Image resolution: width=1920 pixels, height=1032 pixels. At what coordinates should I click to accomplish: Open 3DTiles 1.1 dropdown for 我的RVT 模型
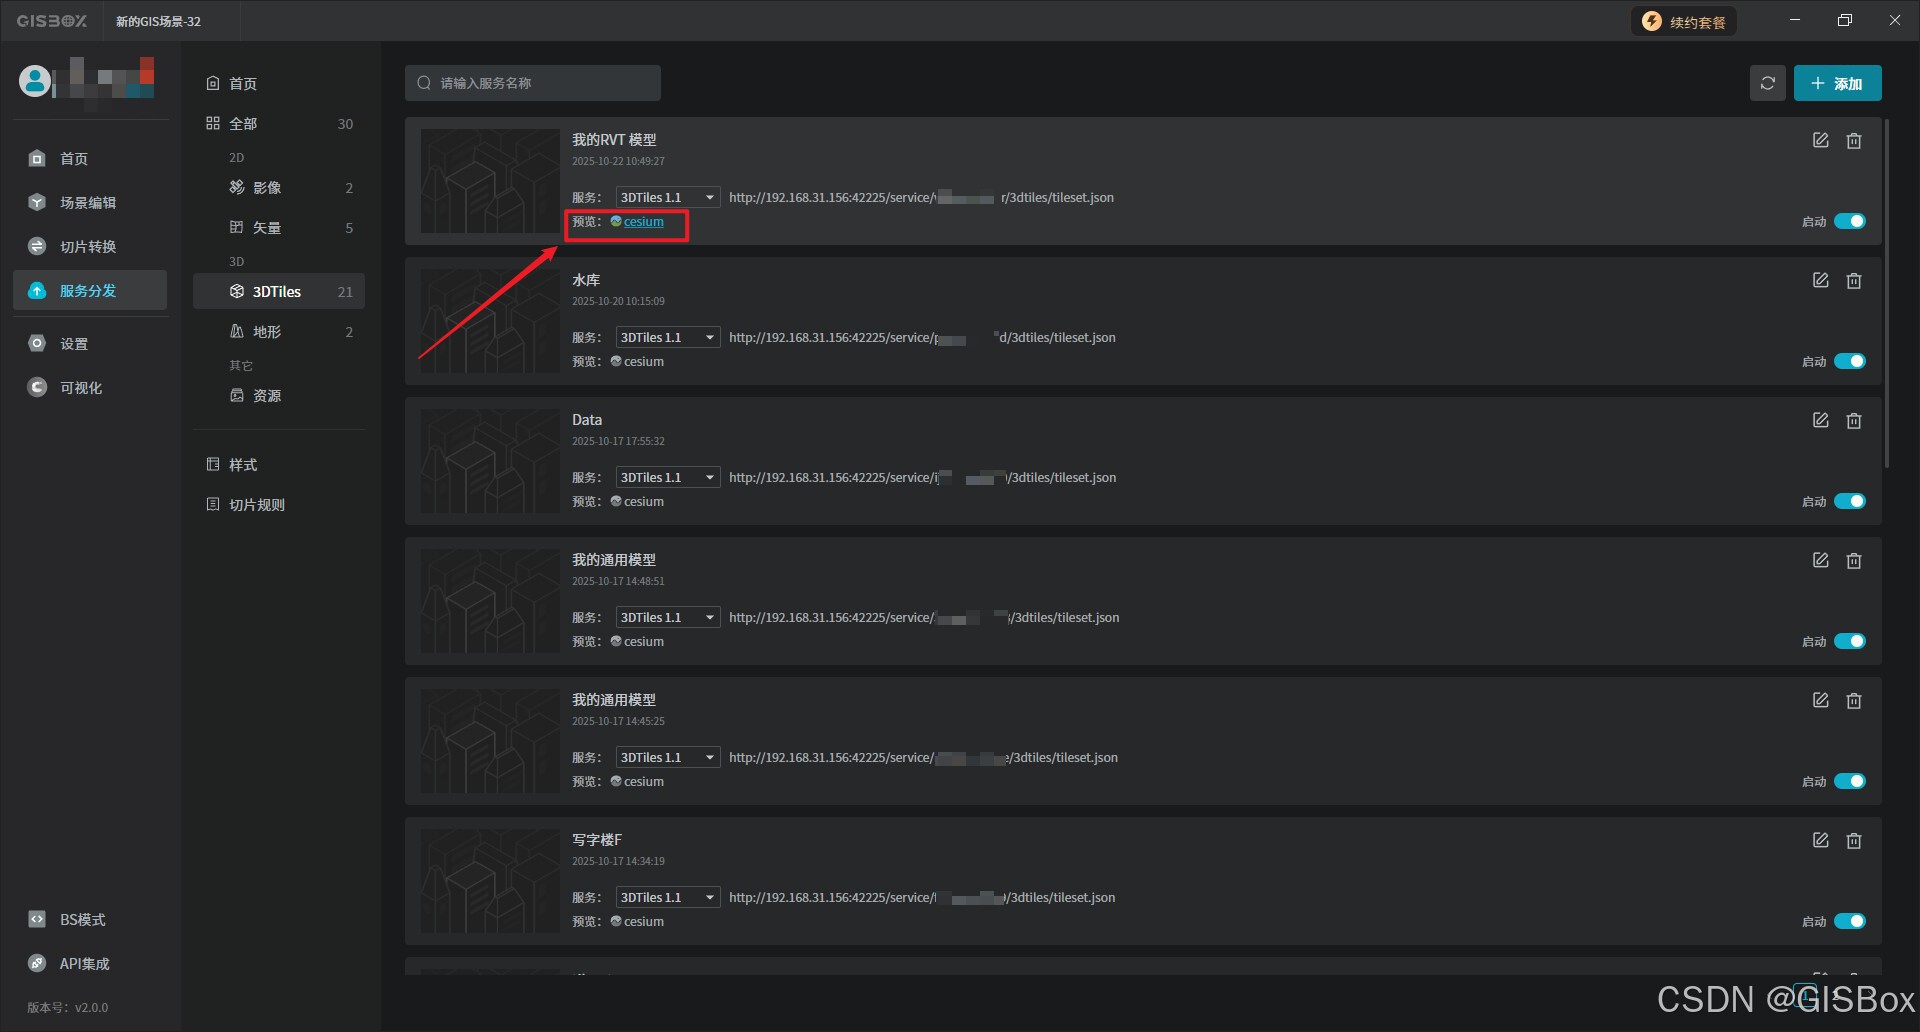[x=667, y=198]
